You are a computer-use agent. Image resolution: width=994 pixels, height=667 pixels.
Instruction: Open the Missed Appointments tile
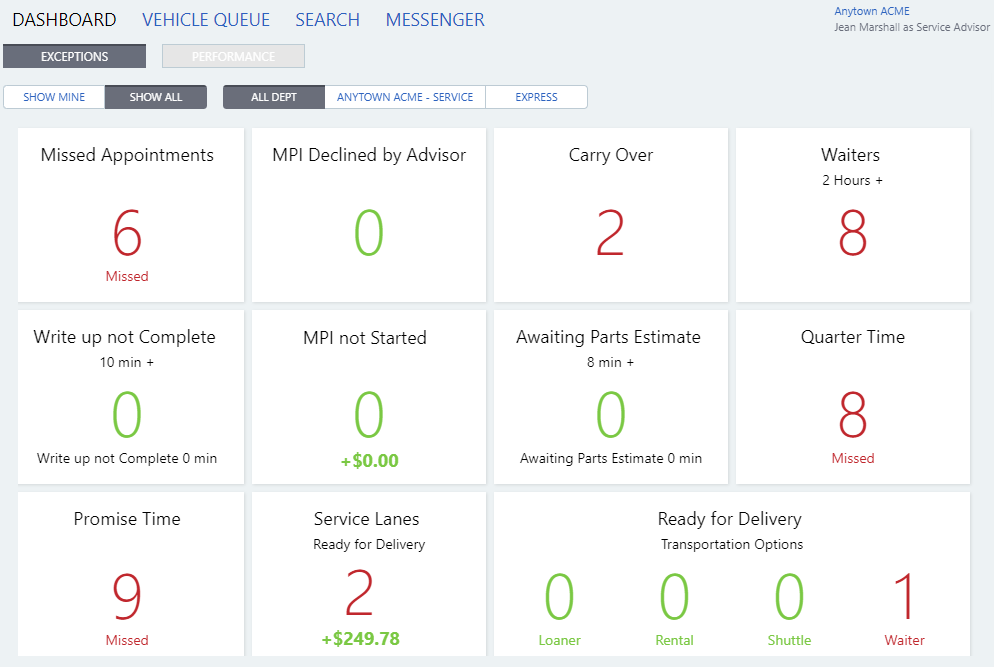coord(128,214)
